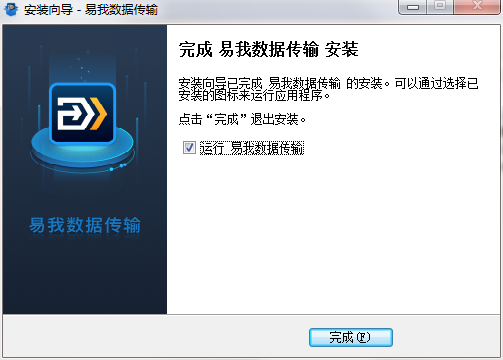Click the installer icon in the title bar
Screen dimensions: 503x360
click(x=11, y=9)
